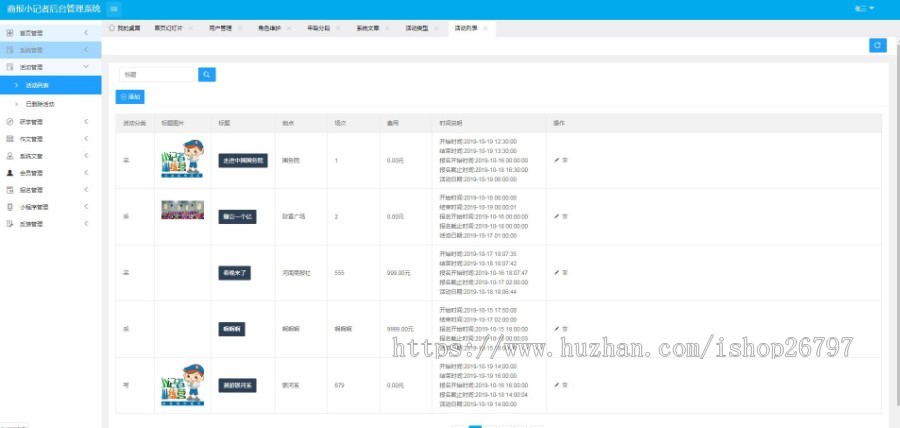Click the highlighted current page number button
900x428 pixels.
coord(475,426)
